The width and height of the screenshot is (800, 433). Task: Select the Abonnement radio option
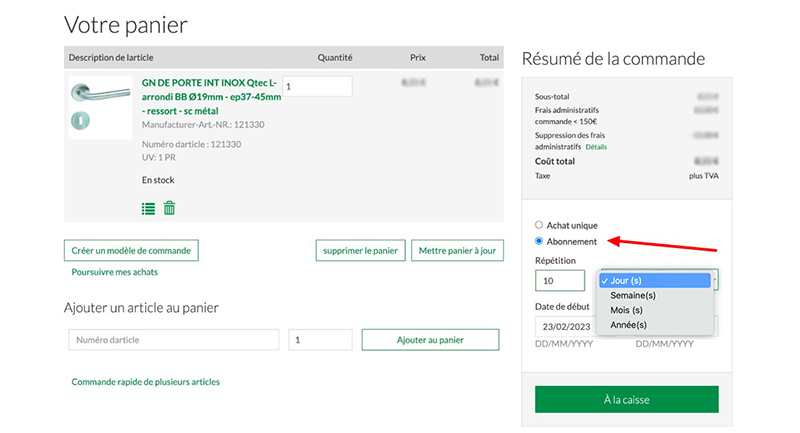[x=540, y=241]
